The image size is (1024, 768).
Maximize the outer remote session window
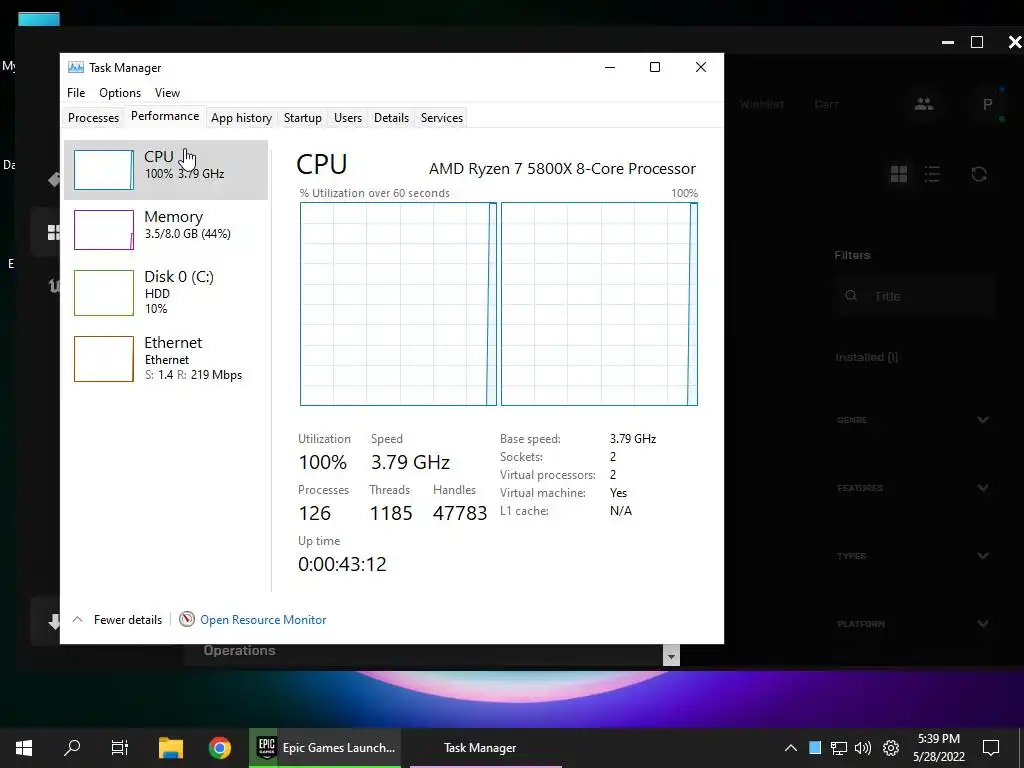(x=977, y=42)
